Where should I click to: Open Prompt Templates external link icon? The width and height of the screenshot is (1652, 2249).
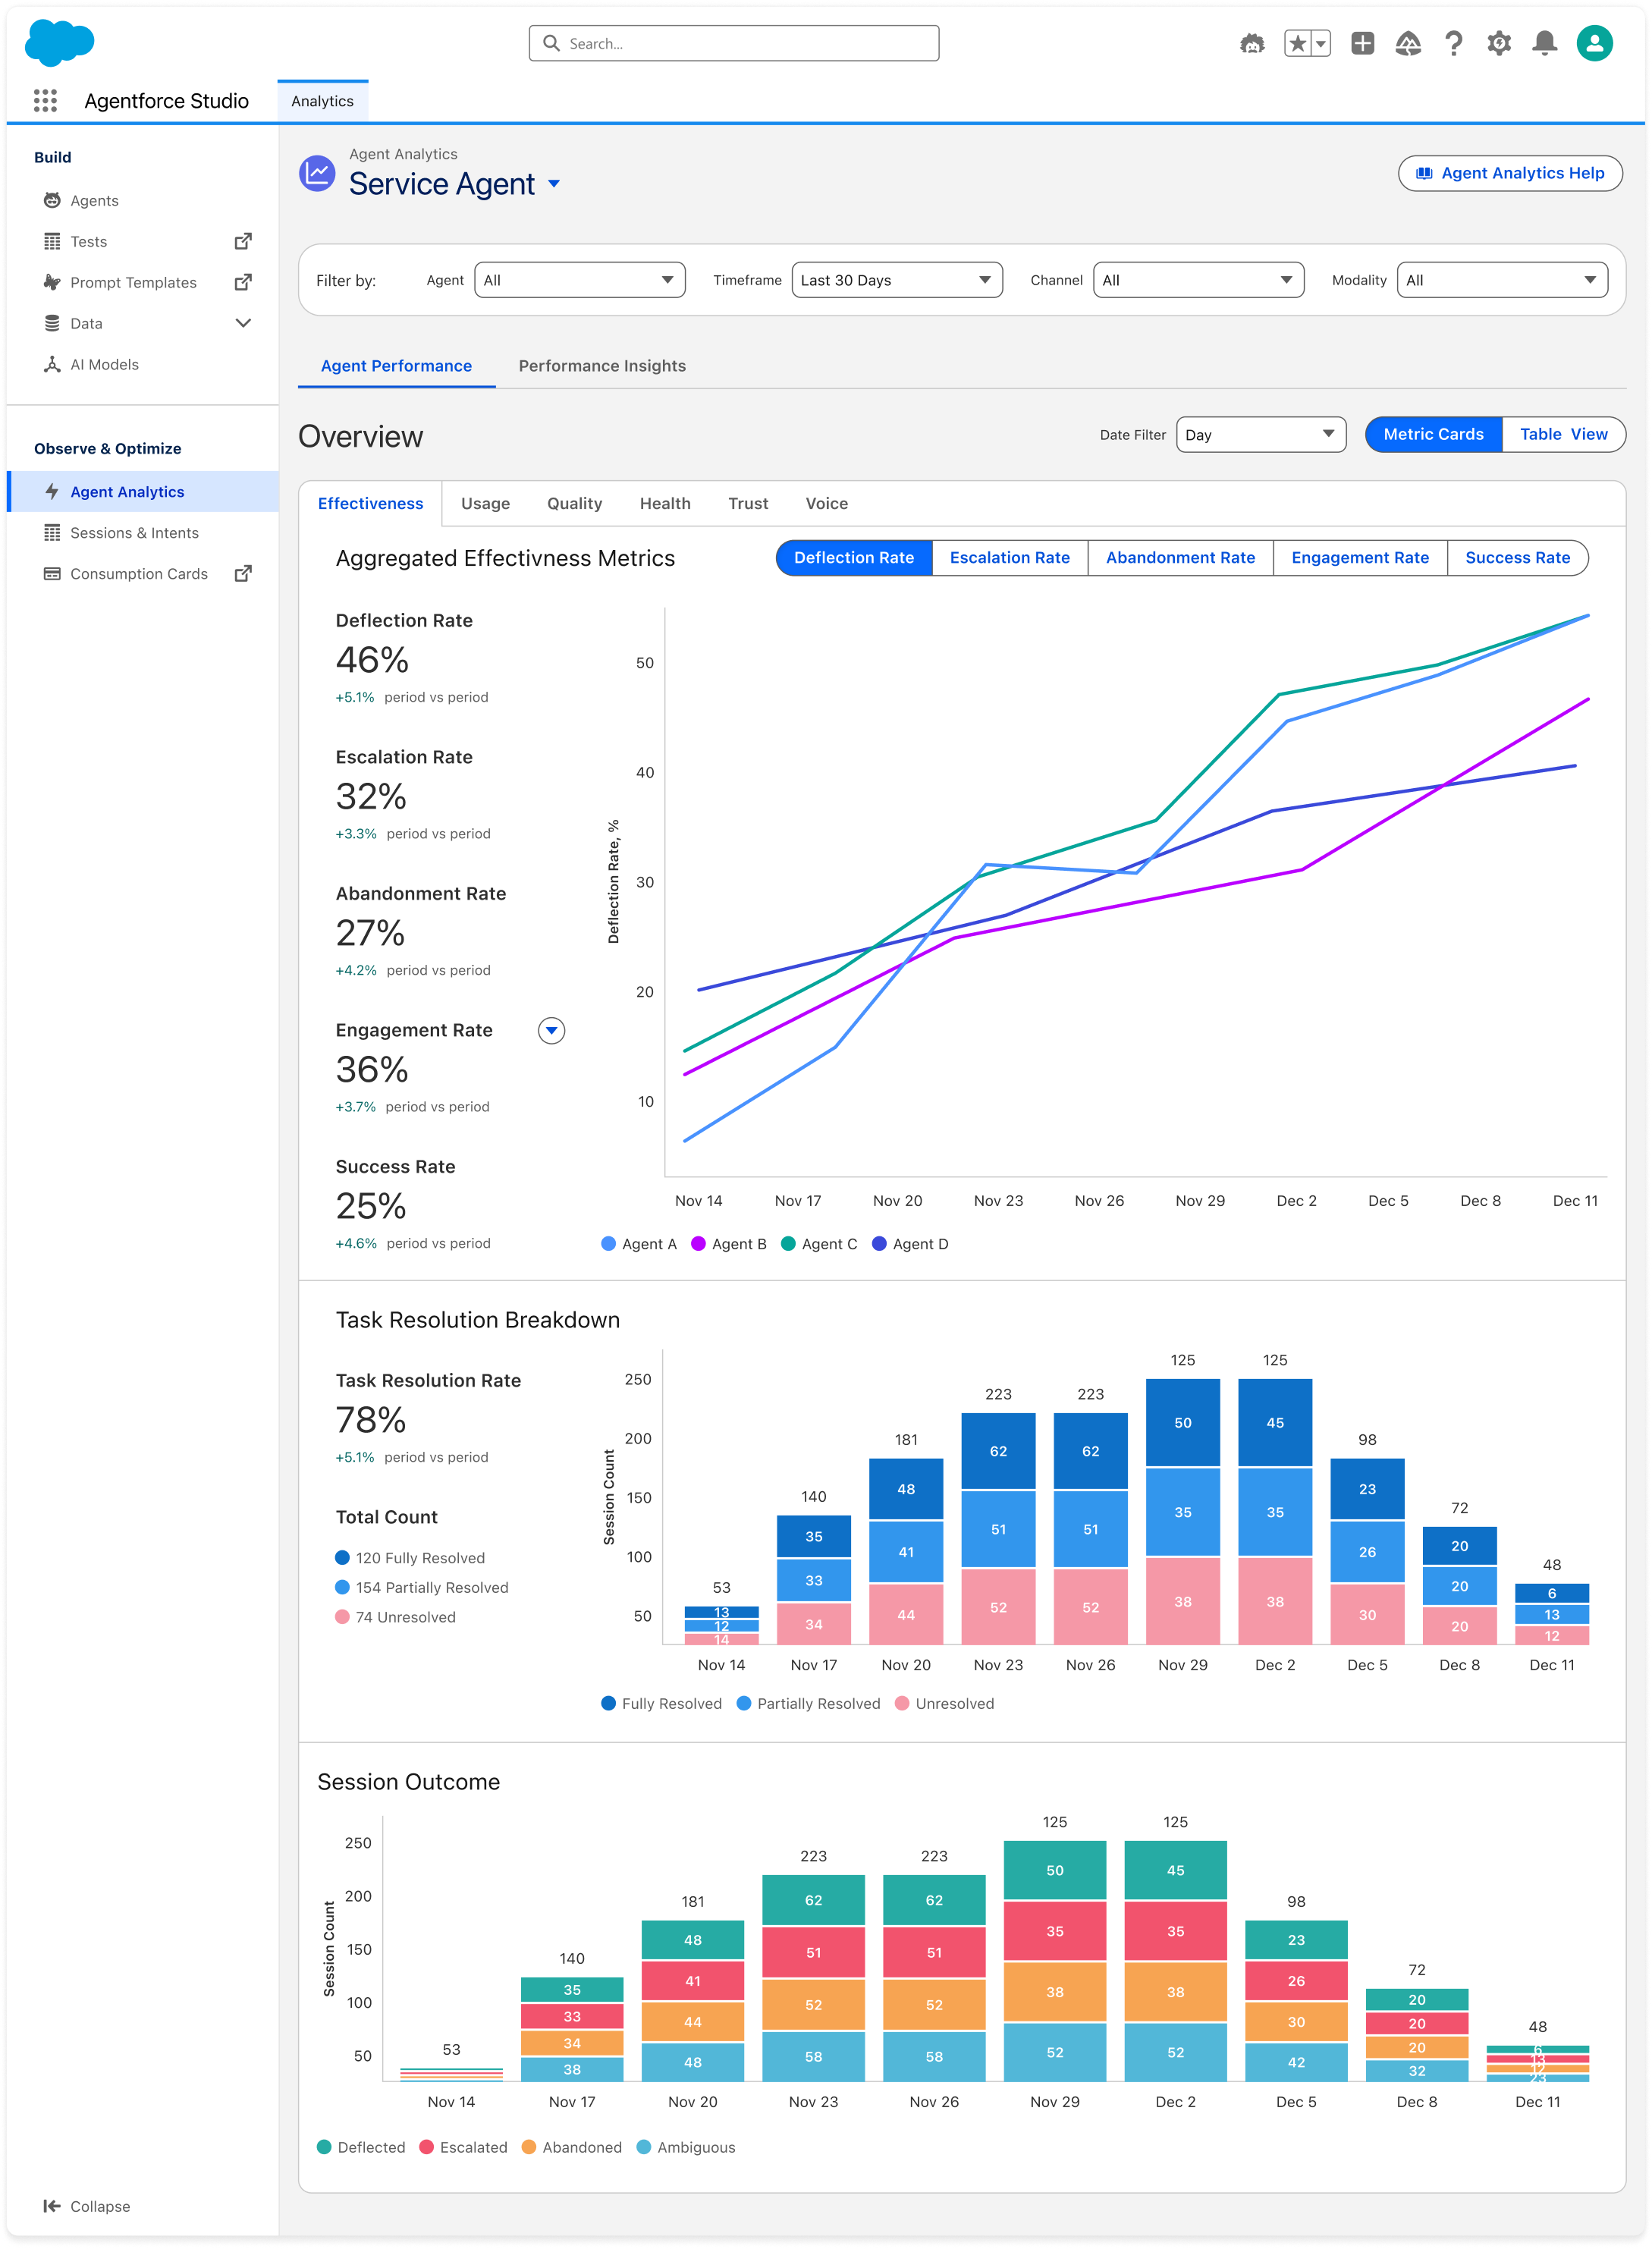point(243,282)
